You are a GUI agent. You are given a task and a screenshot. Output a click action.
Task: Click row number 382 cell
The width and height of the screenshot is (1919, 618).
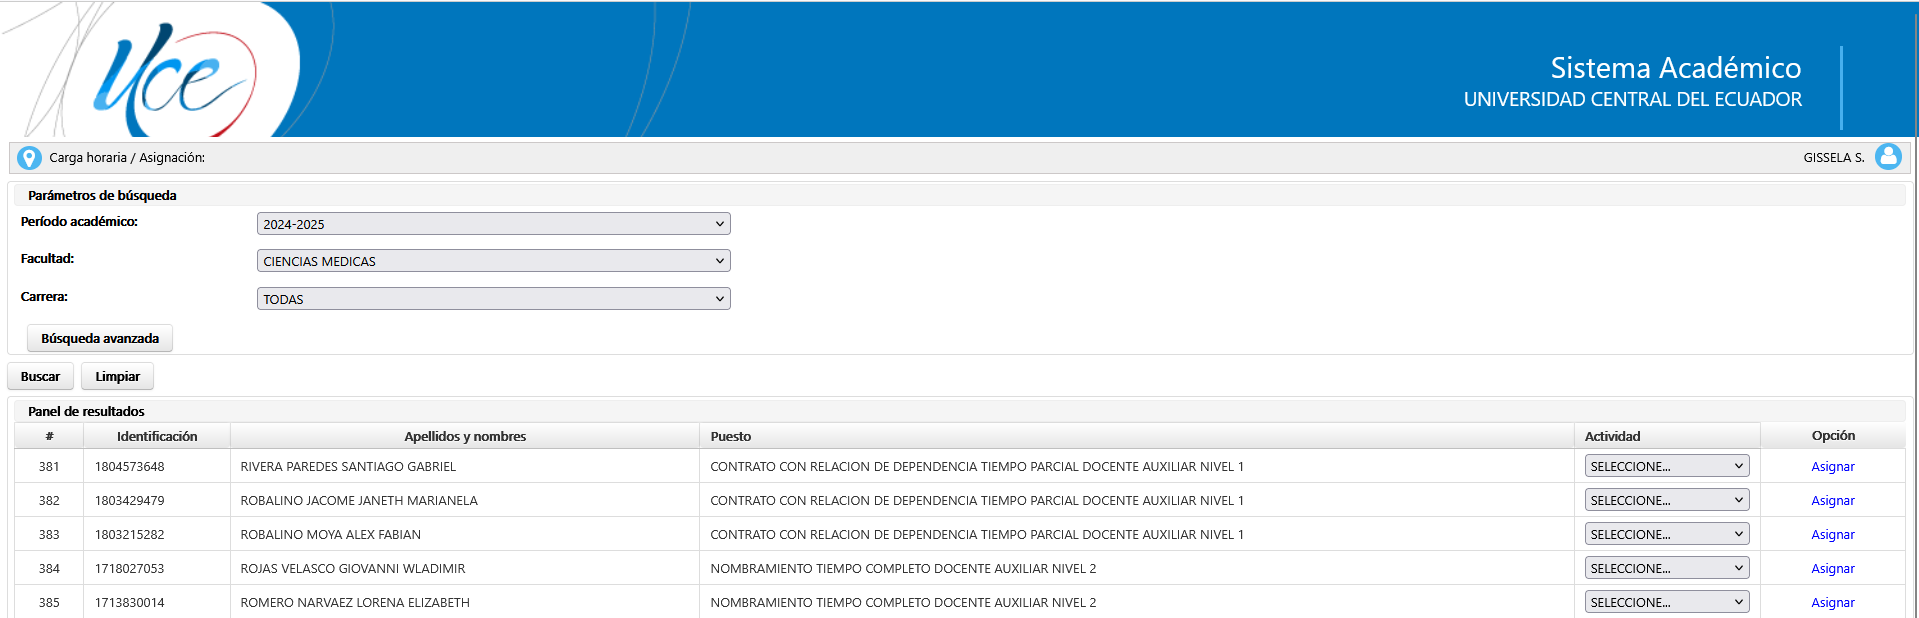(x=49, y=500)
